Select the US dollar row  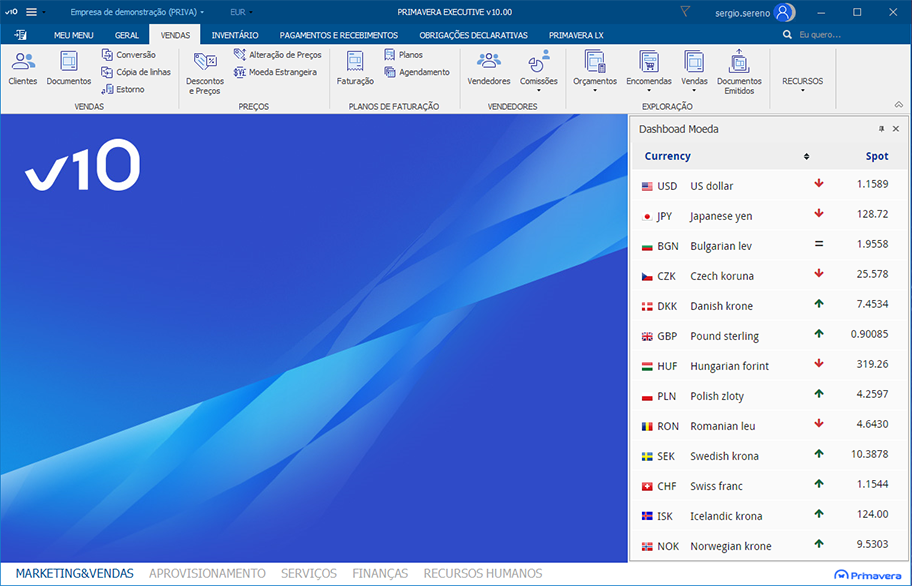[769, 185]
